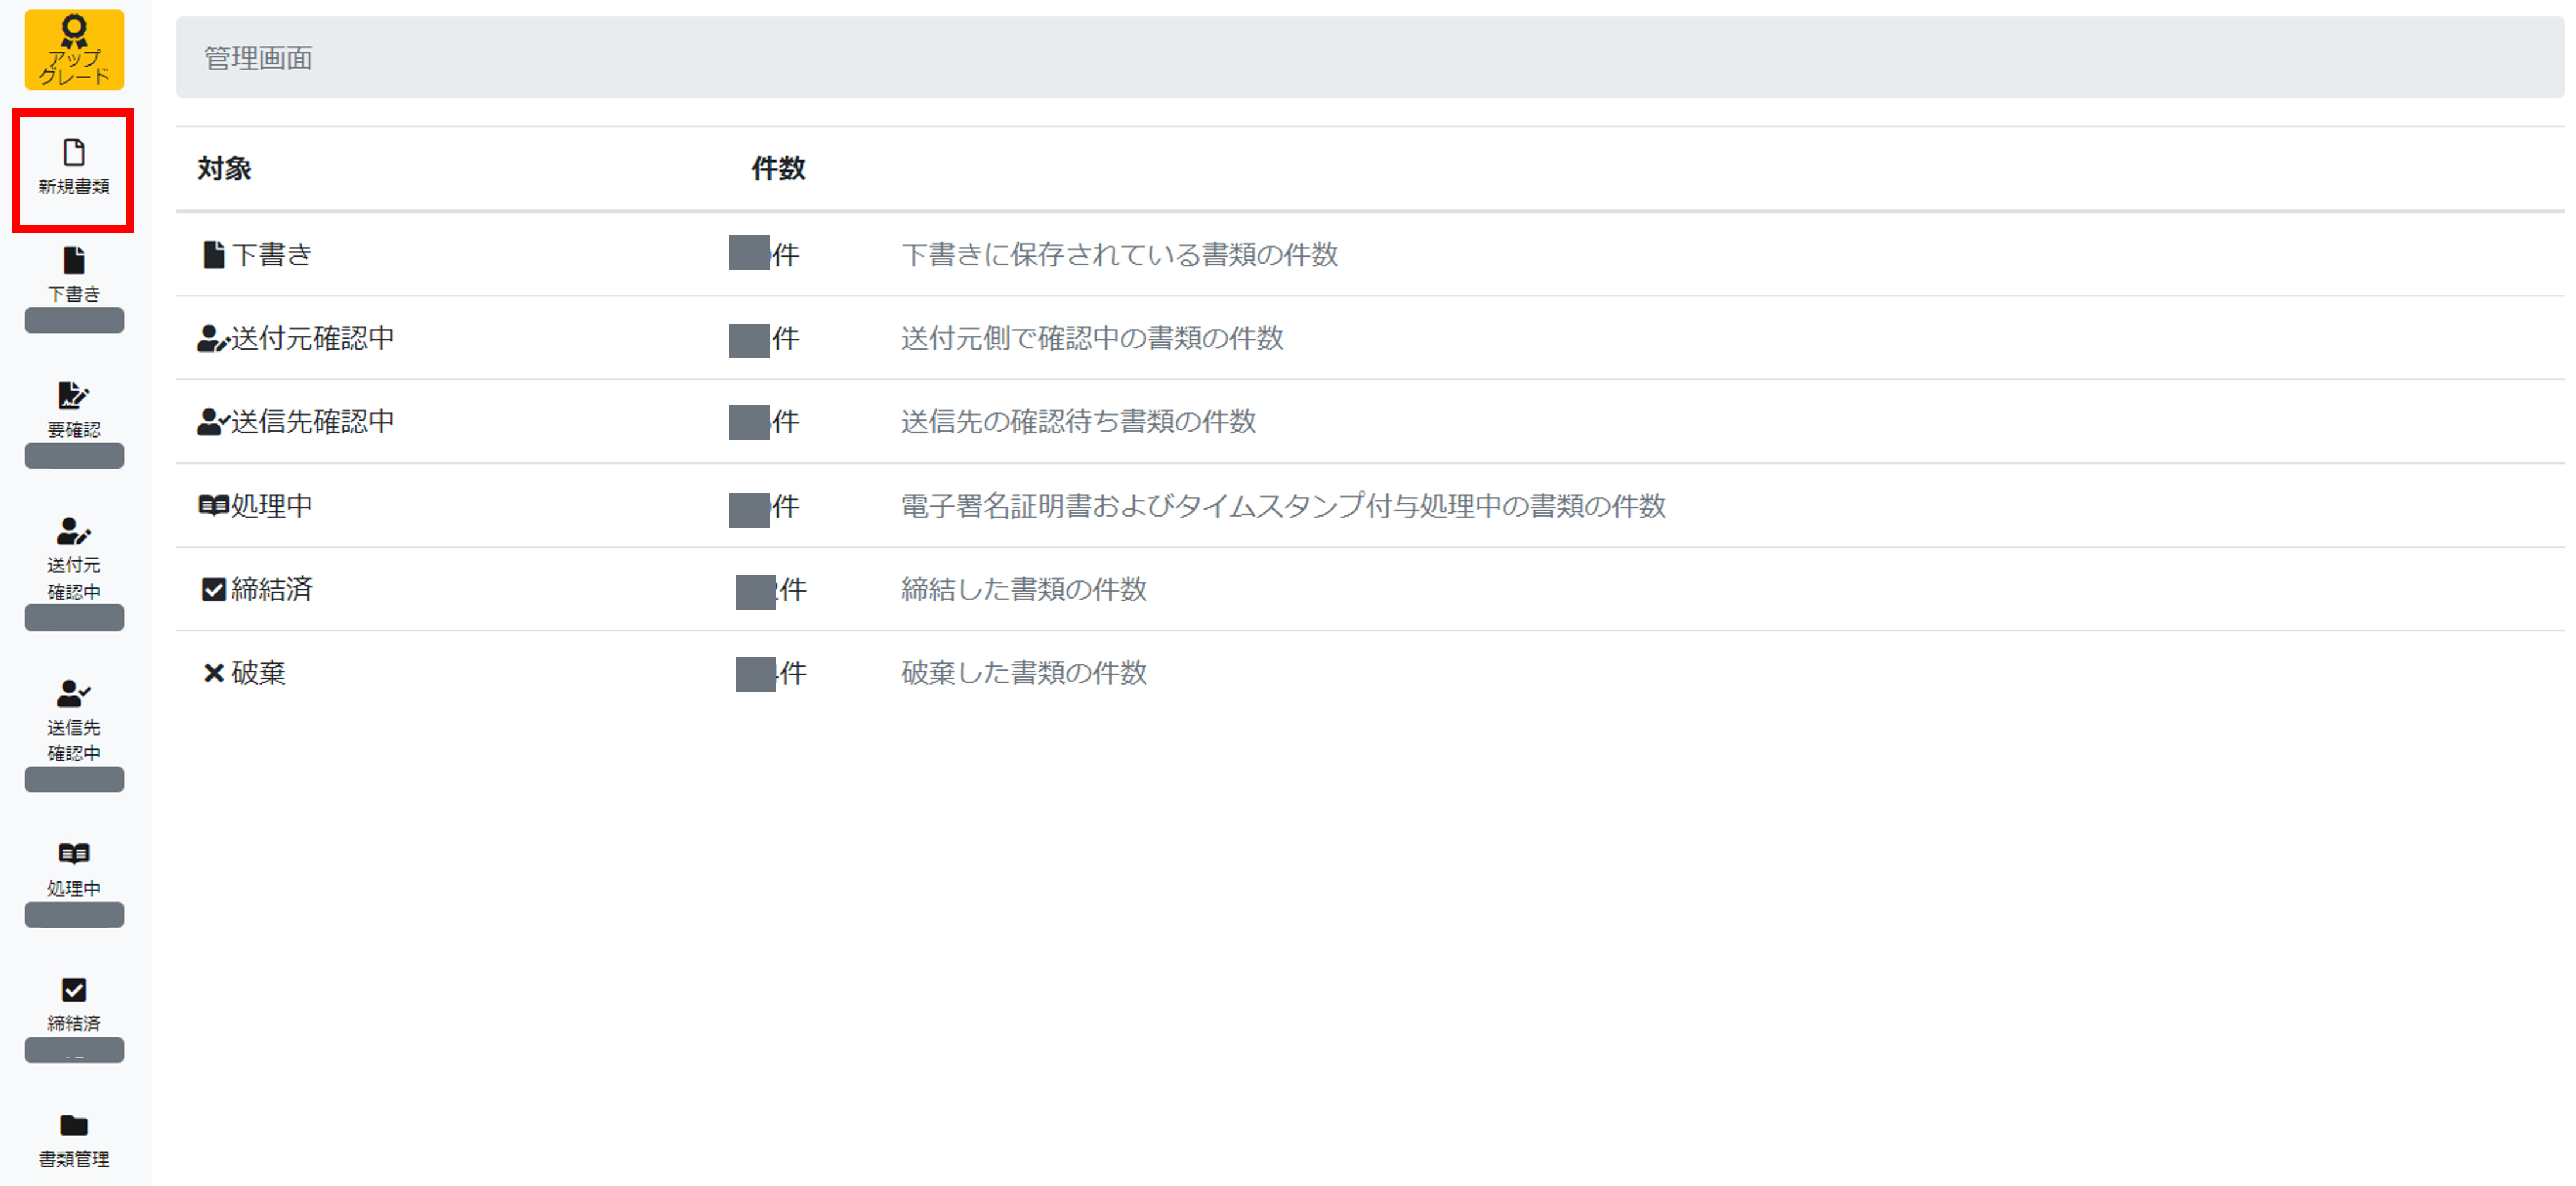Click the count value in the 破棄 row
The image size is (2576, 1186).
[771, 674]
